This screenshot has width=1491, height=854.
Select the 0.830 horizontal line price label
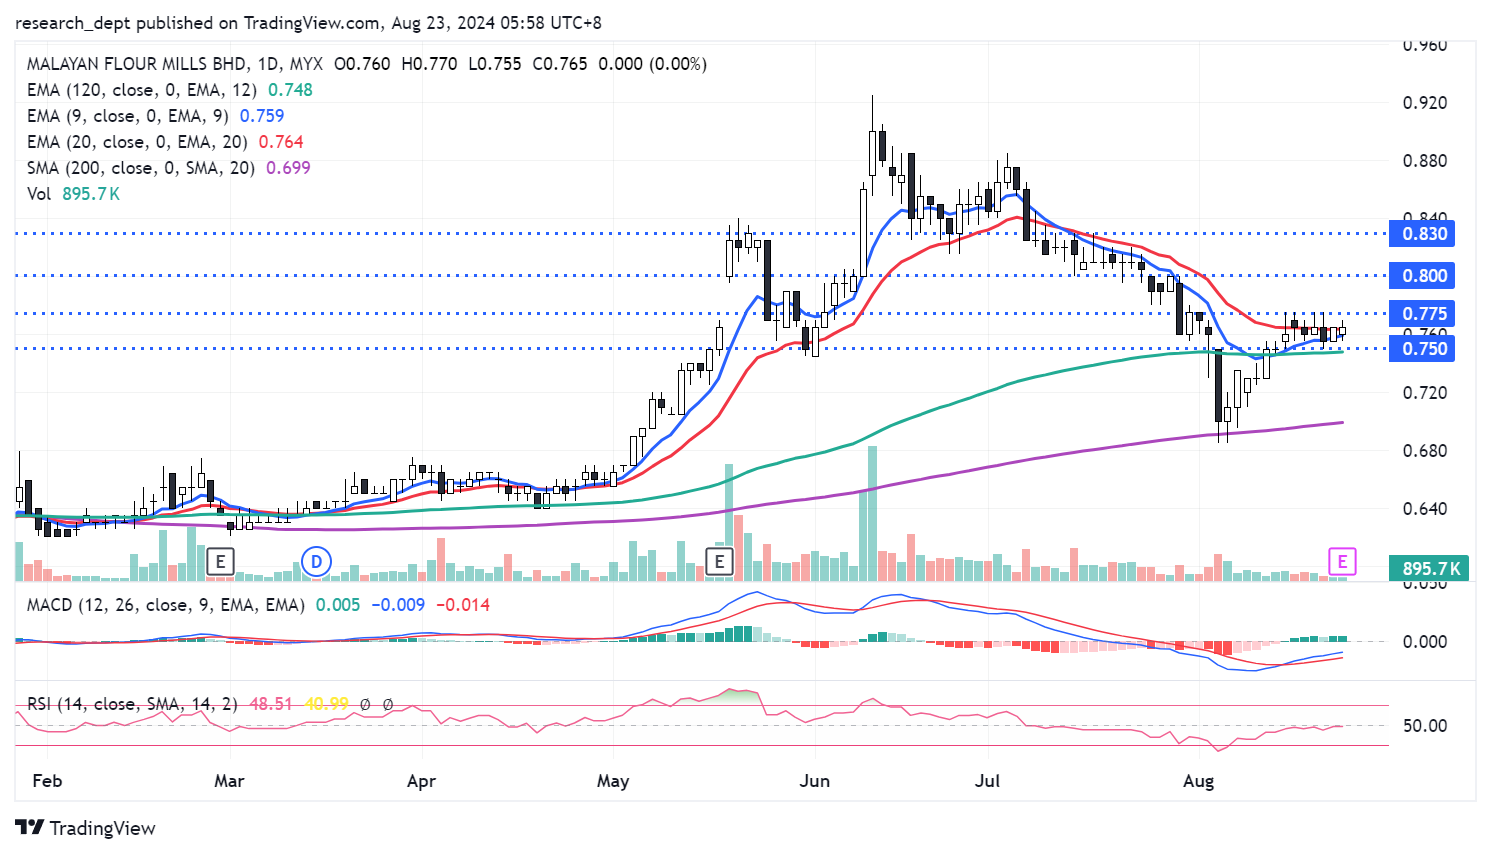1424,234
